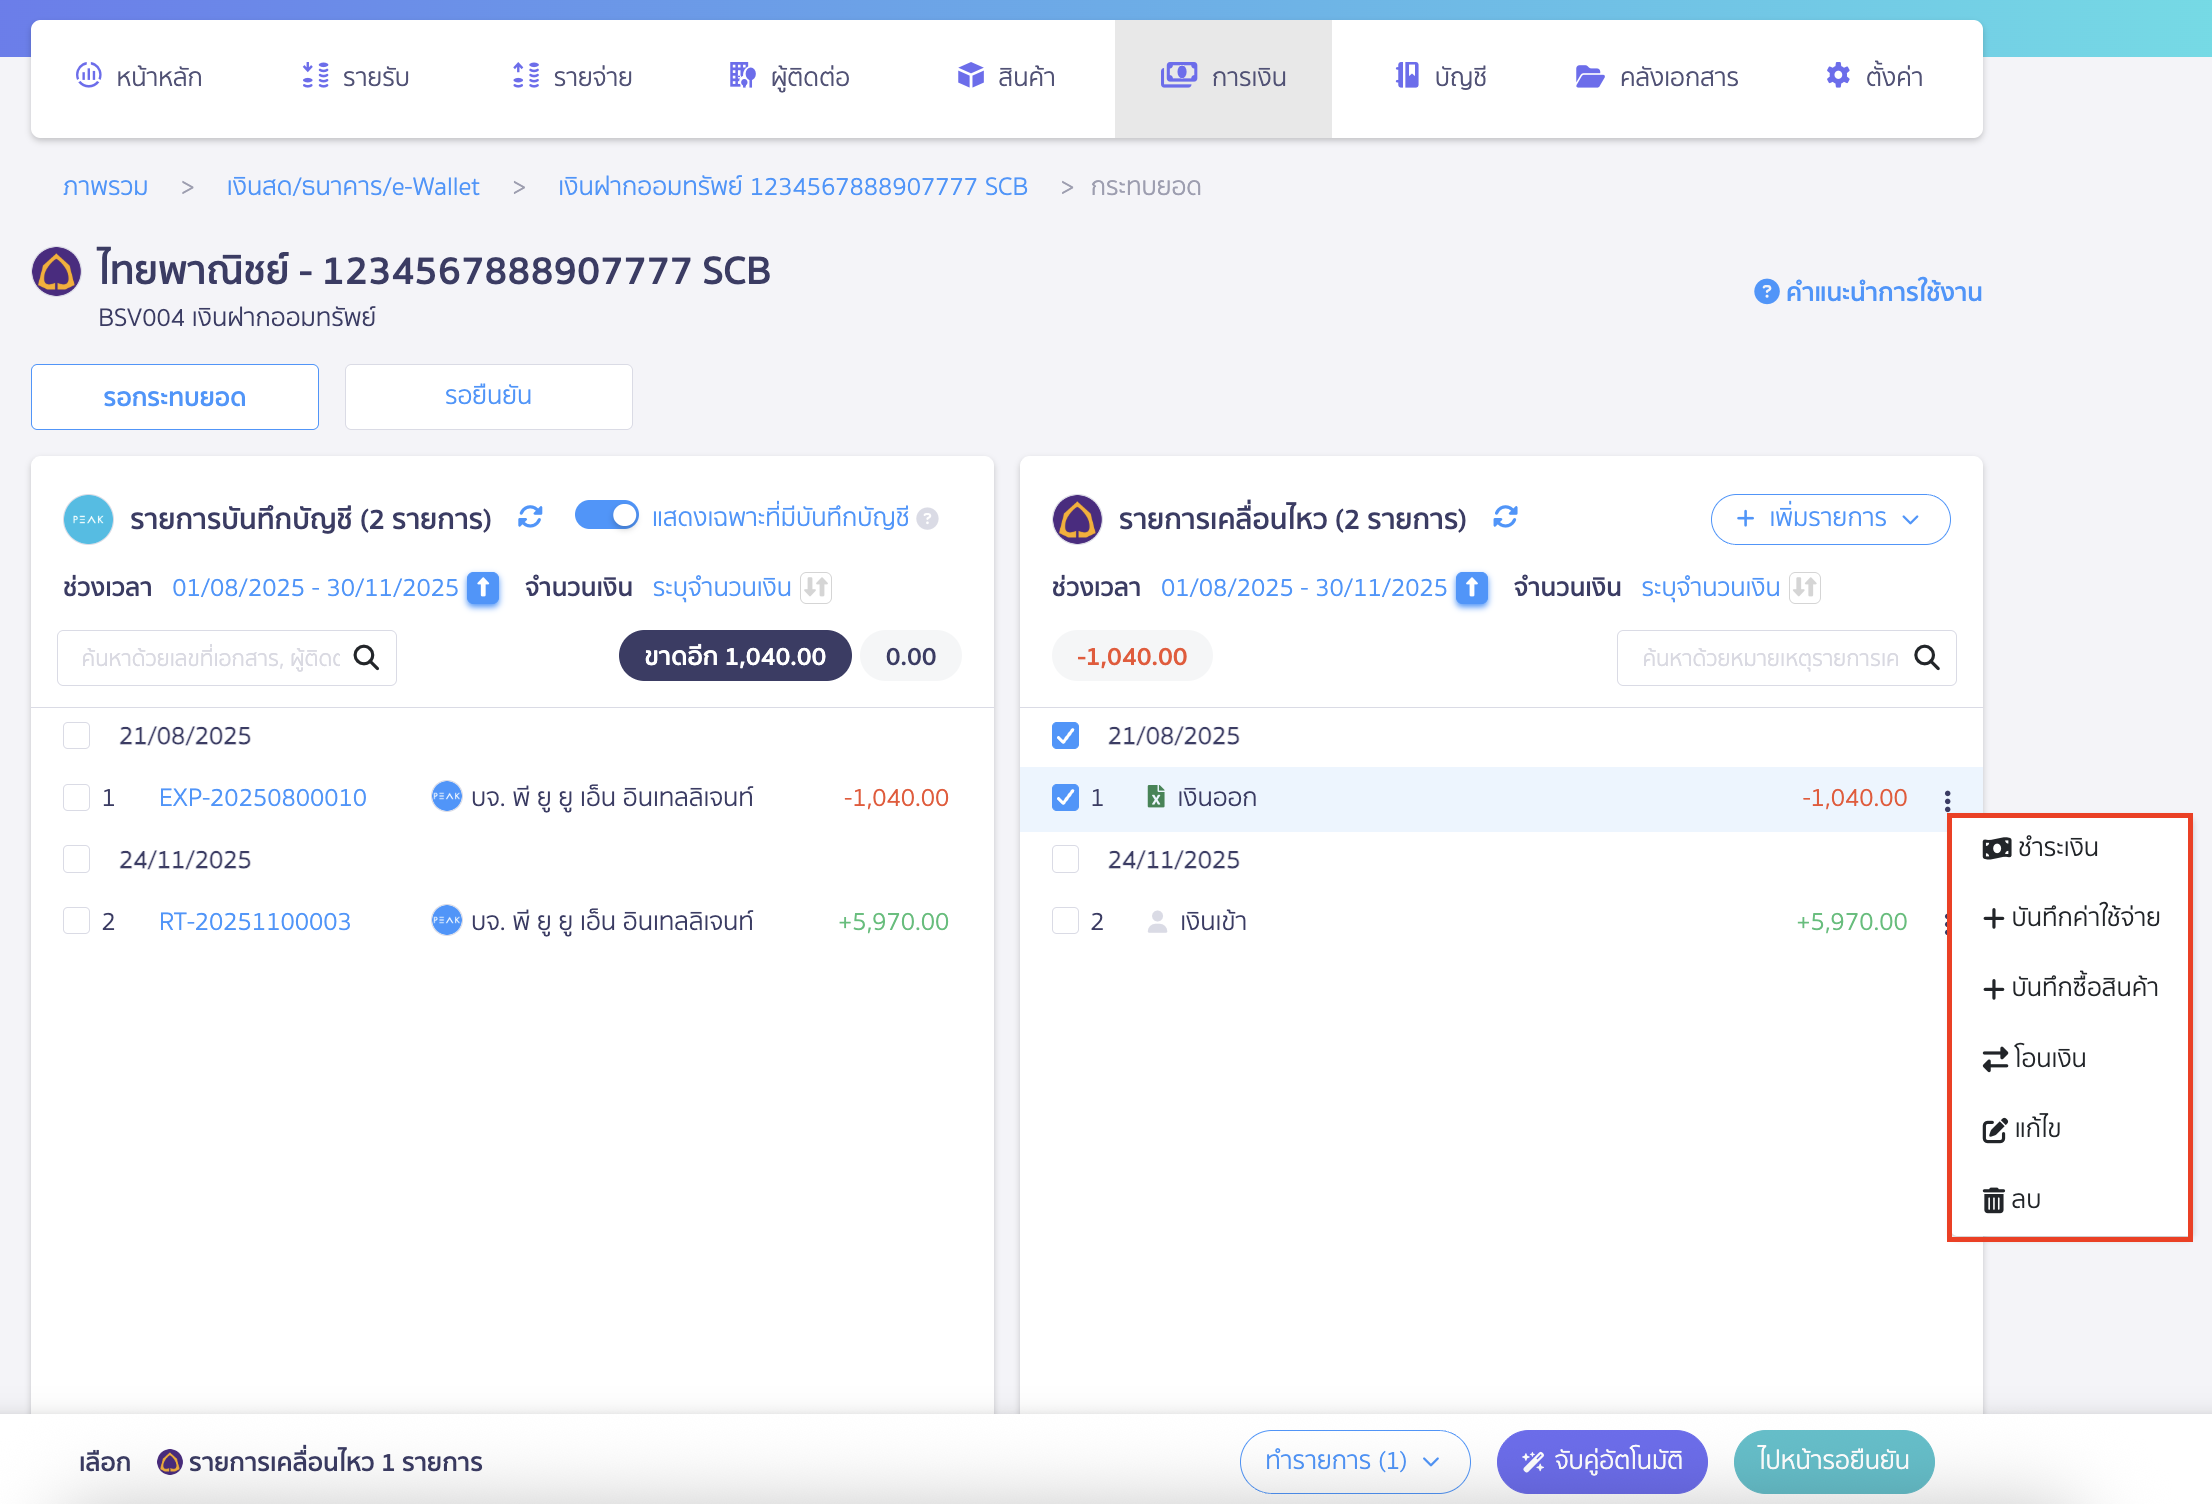Tick checkbox for เงินเข้า movement row

[x=1065, y=921]
